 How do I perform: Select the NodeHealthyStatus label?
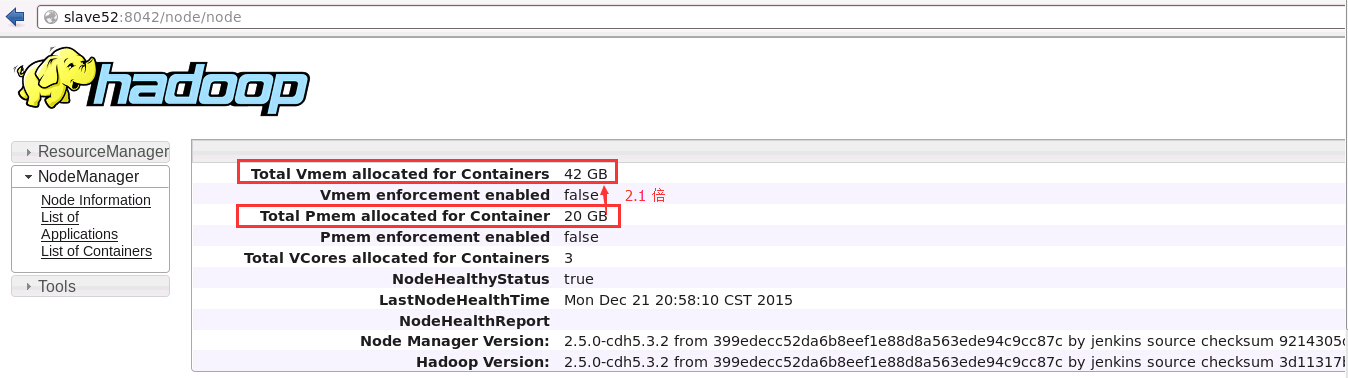(x=471, y=279)
